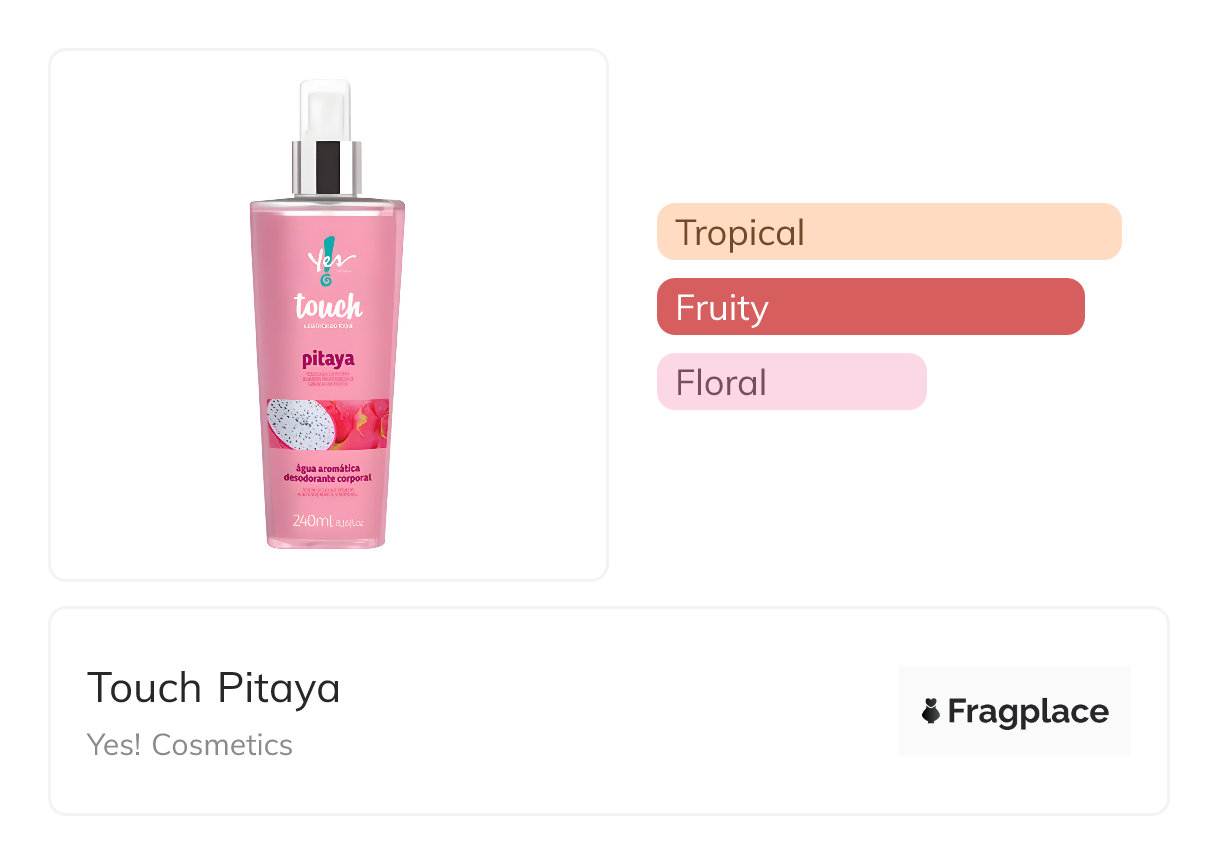
Task: Open the Touch Pitaya product title
Action: tap(214, 688)
